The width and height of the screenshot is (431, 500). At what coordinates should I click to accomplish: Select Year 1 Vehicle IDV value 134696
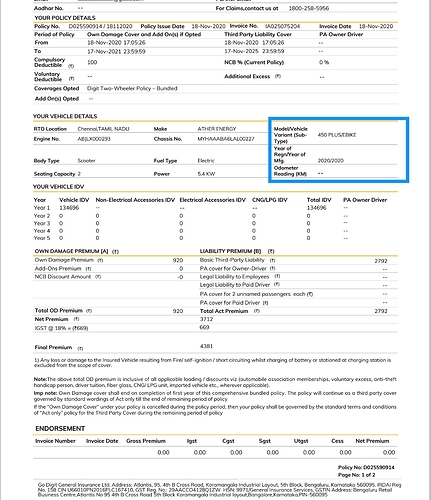pos(69,208)
